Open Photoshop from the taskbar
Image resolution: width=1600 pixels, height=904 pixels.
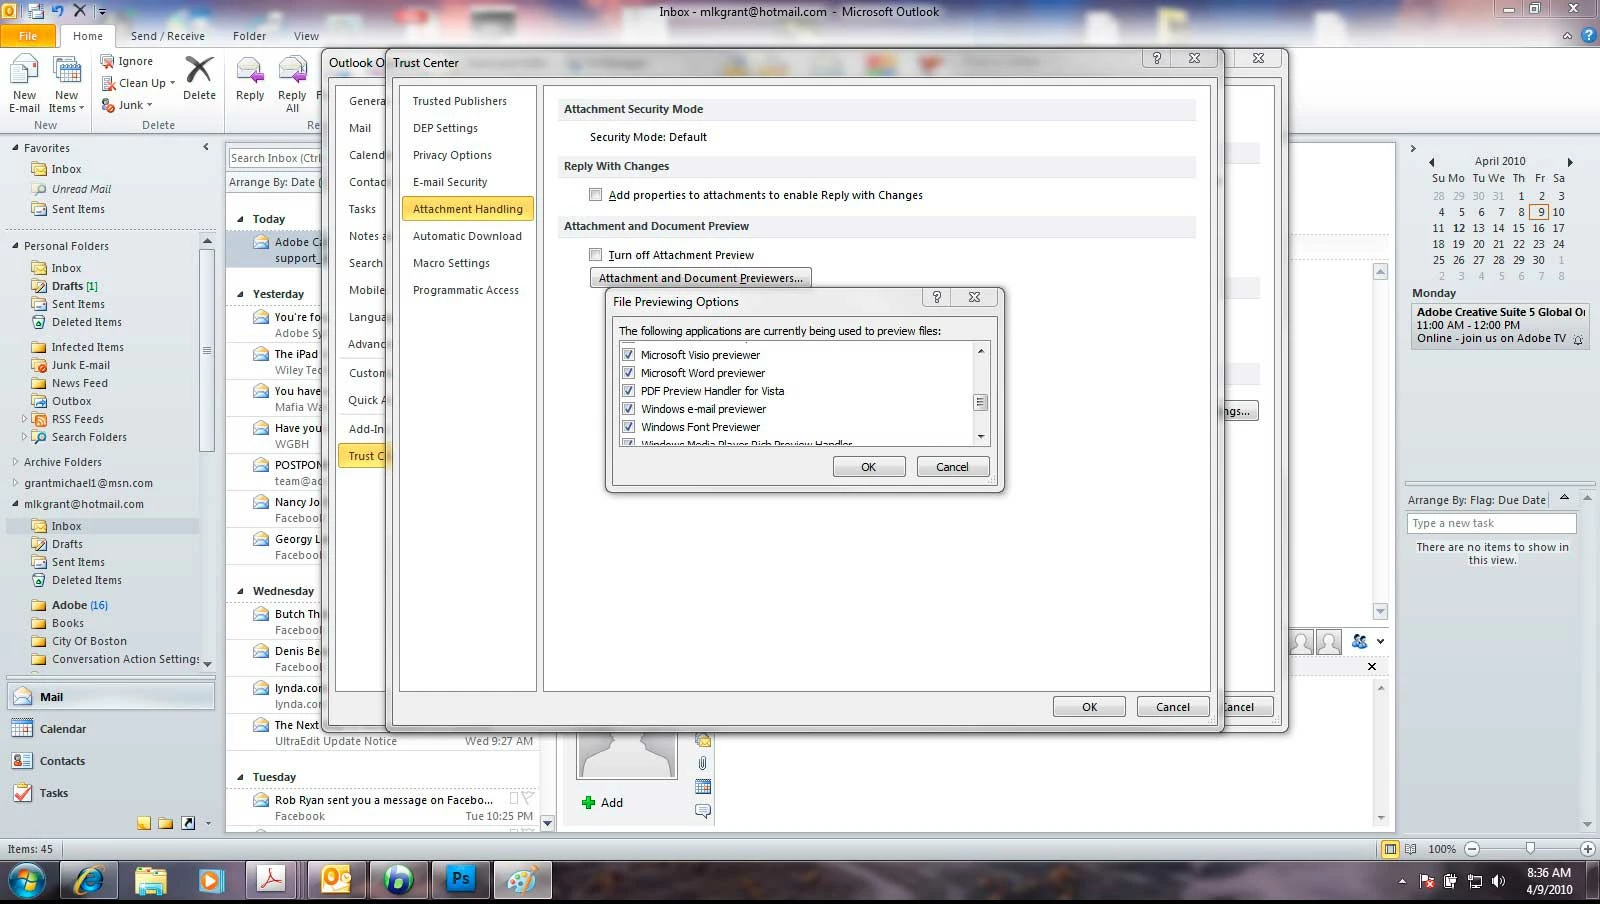[x=461, y=880]
